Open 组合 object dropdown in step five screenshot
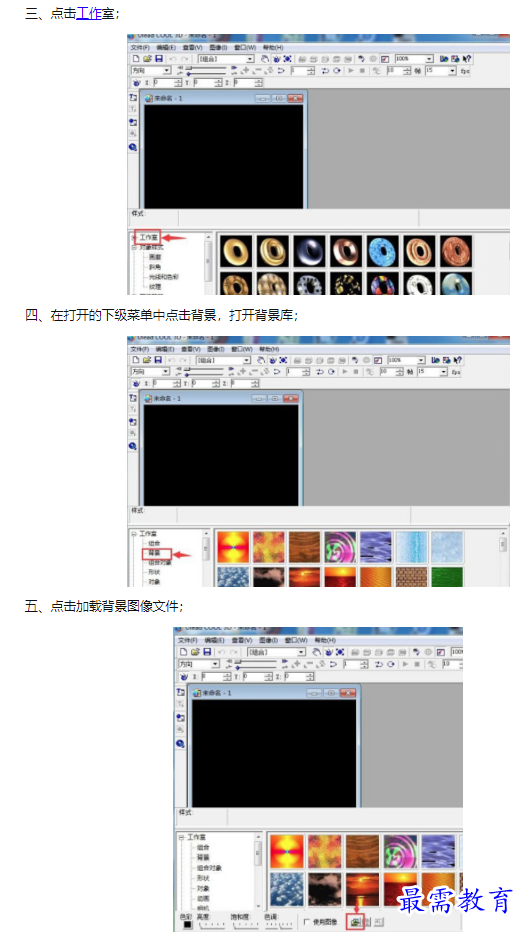521x932 pixels. [276, 651]
